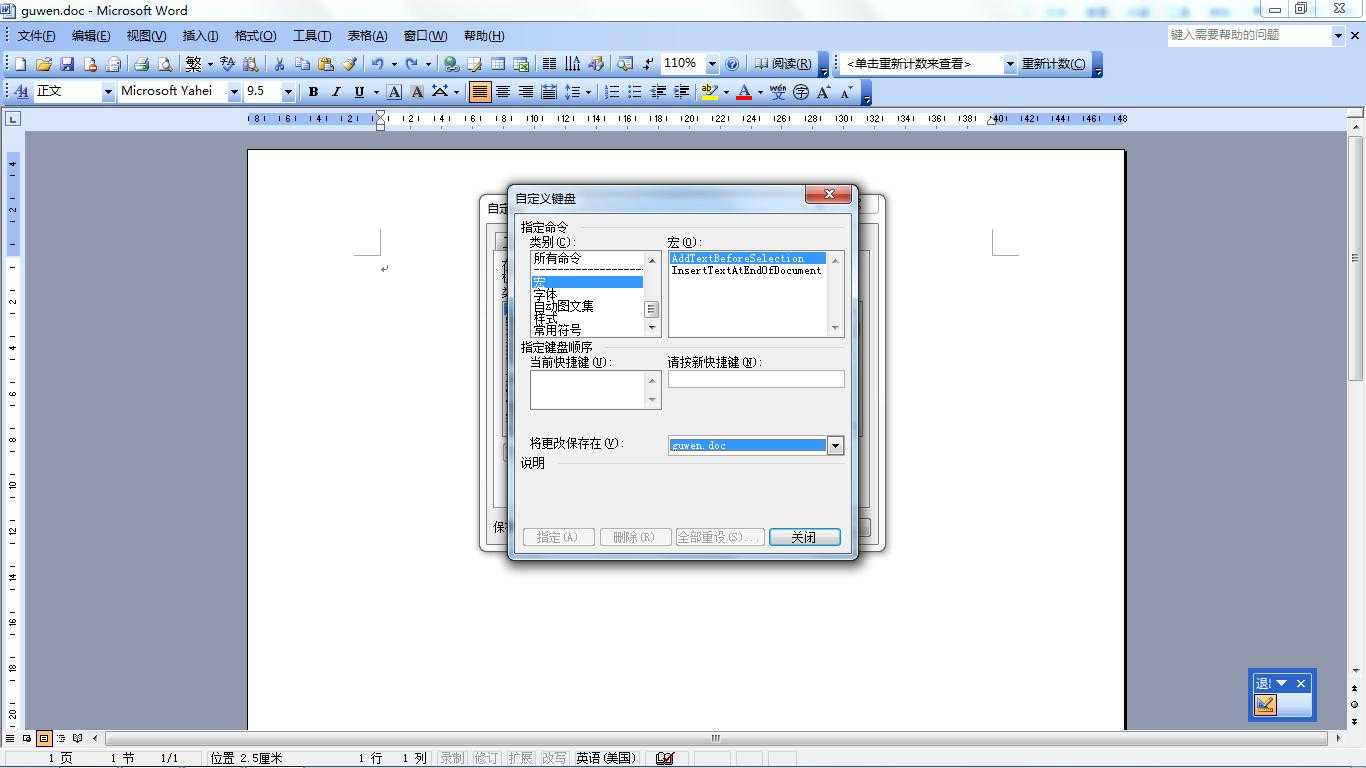Open the 格式(O) menu

coord(255,36)
